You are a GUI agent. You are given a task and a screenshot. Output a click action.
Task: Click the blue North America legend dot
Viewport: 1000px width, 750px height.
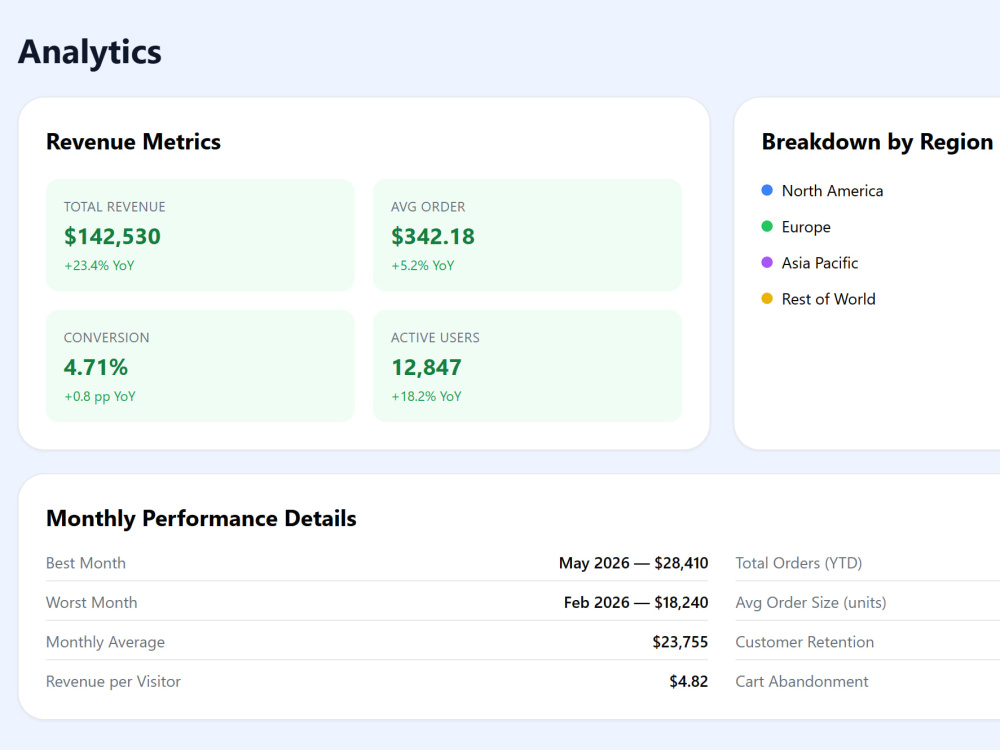click(767, 190)
